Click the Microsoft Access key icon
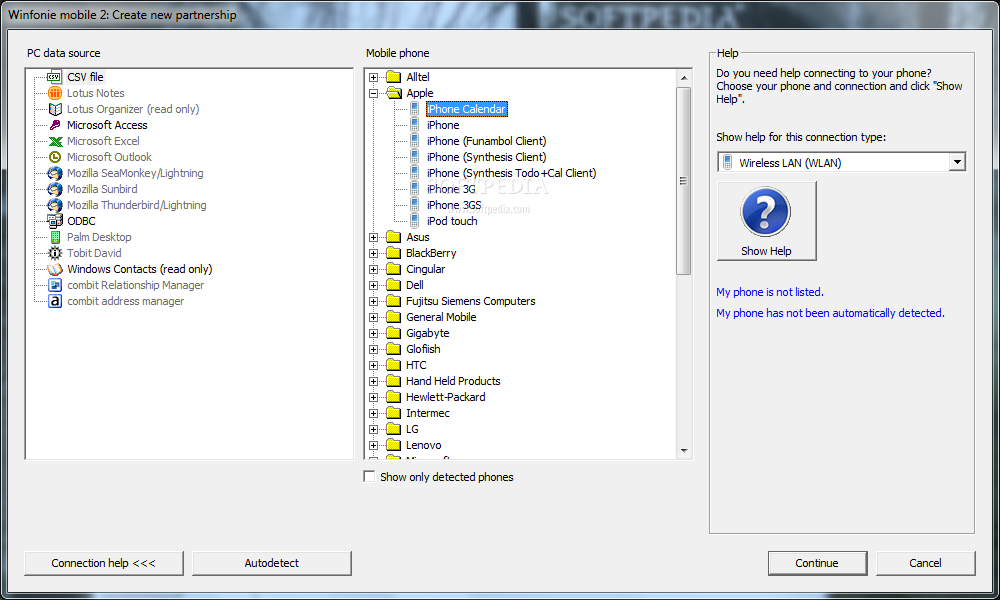Viewport: 1000px width, 600px height. point(55,125)
